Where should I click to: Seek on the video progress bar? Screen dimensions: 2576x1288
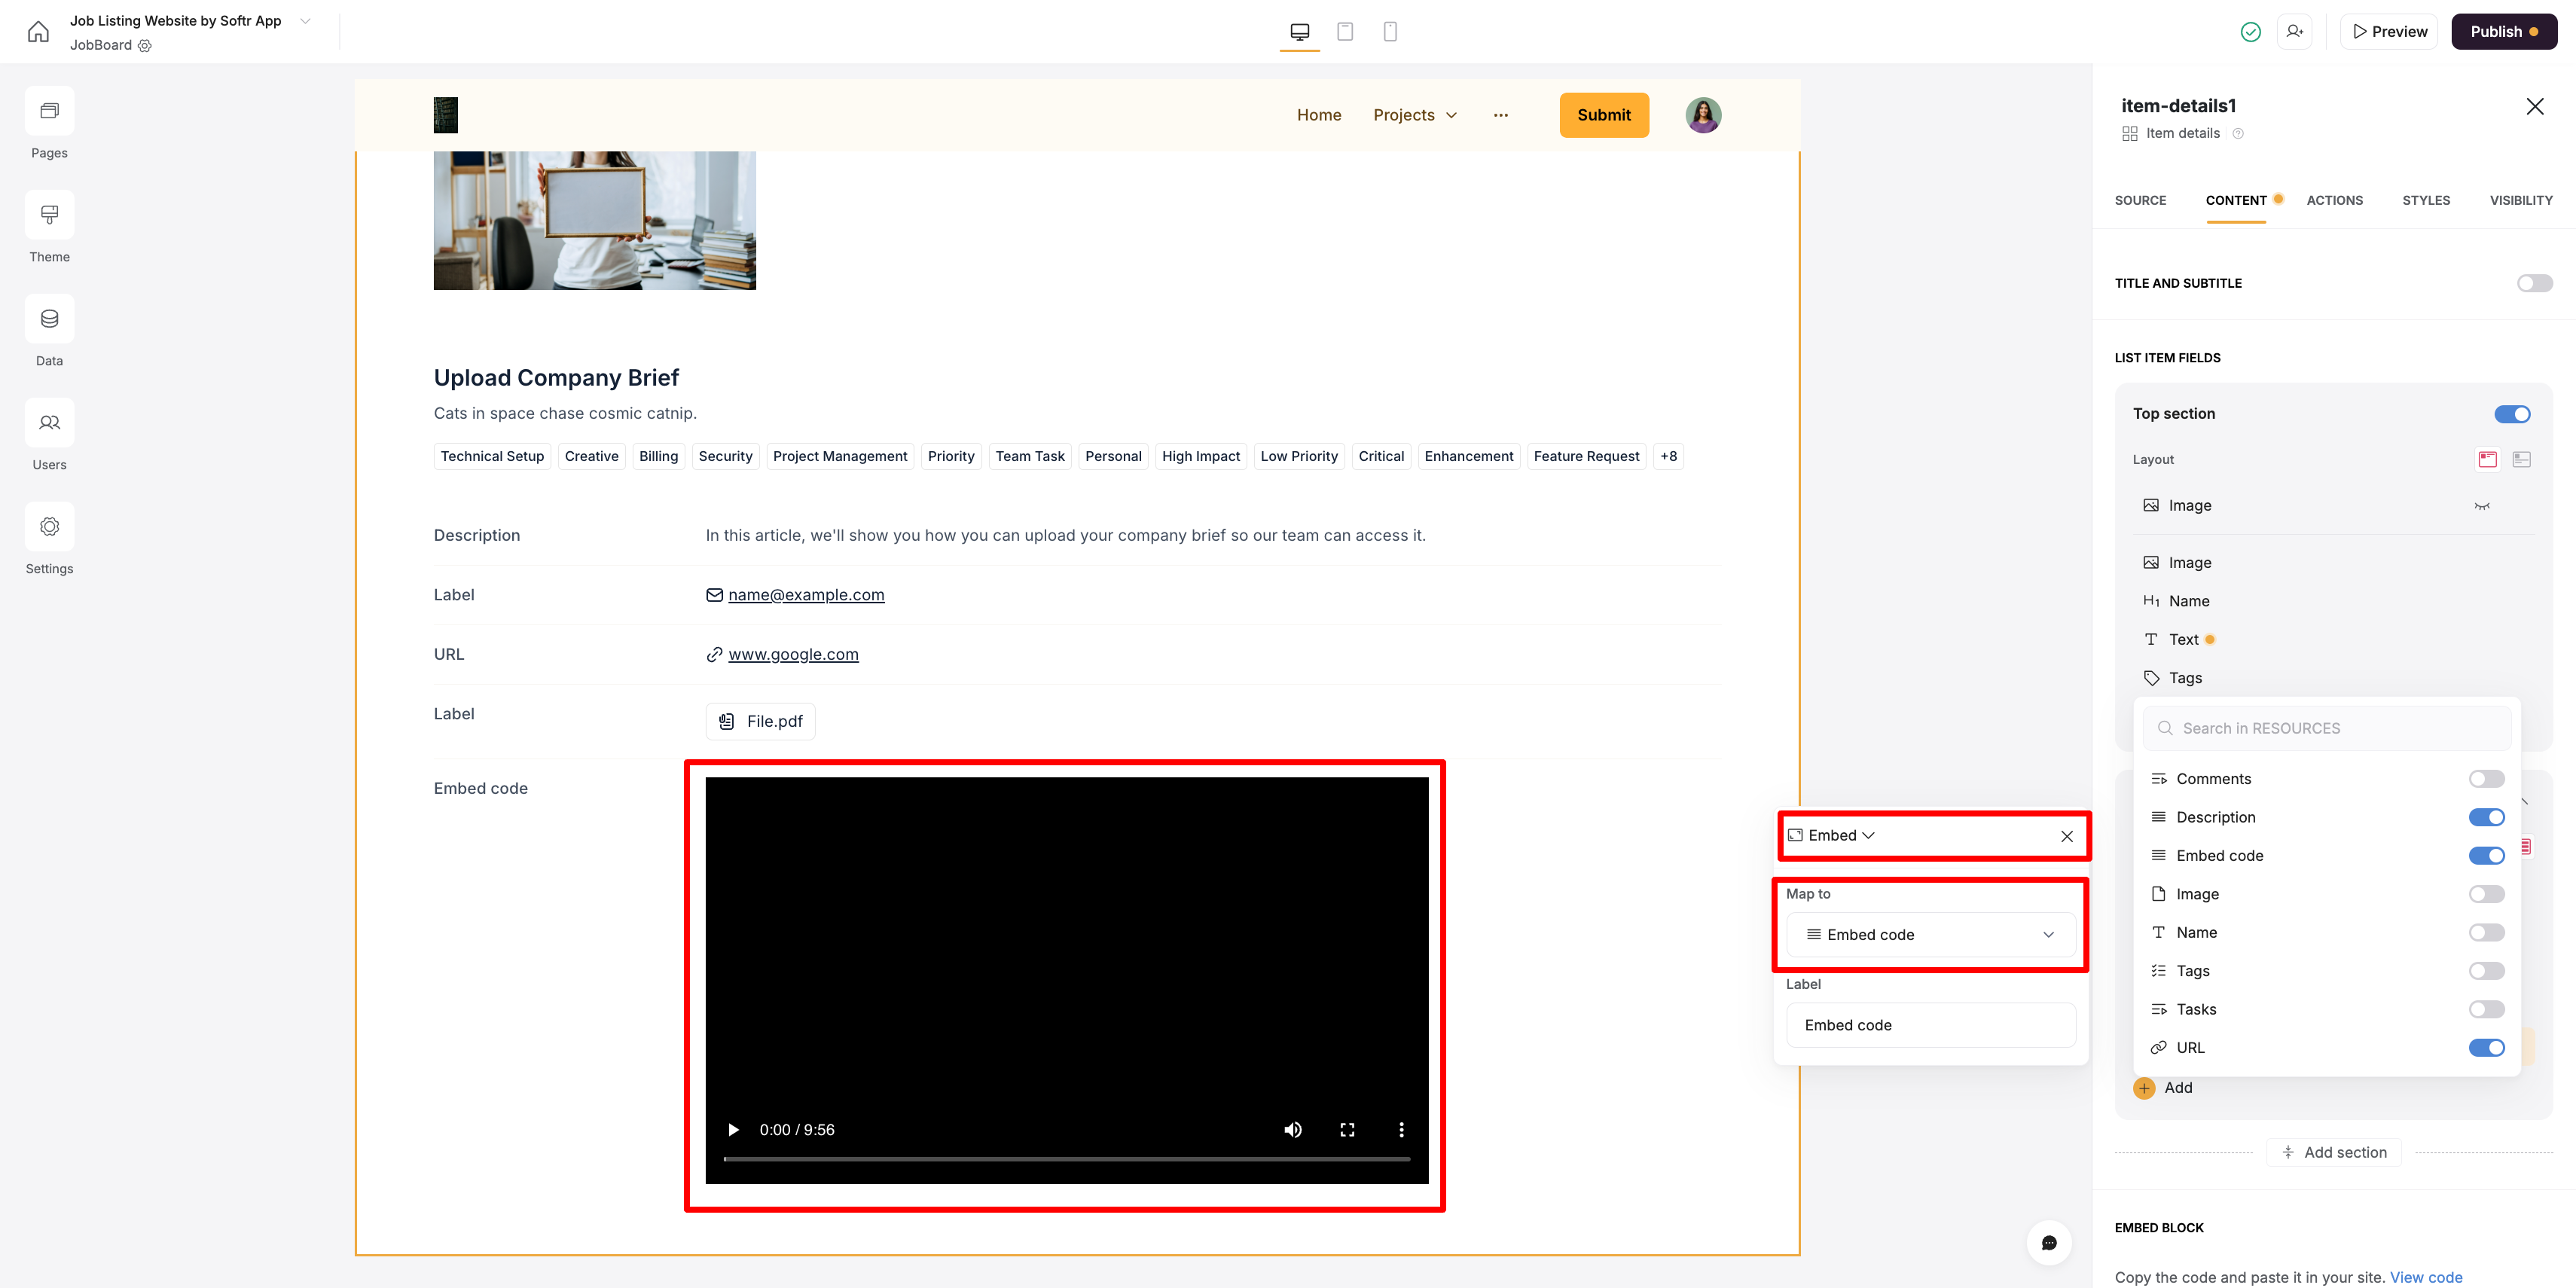point(1066,1159)
